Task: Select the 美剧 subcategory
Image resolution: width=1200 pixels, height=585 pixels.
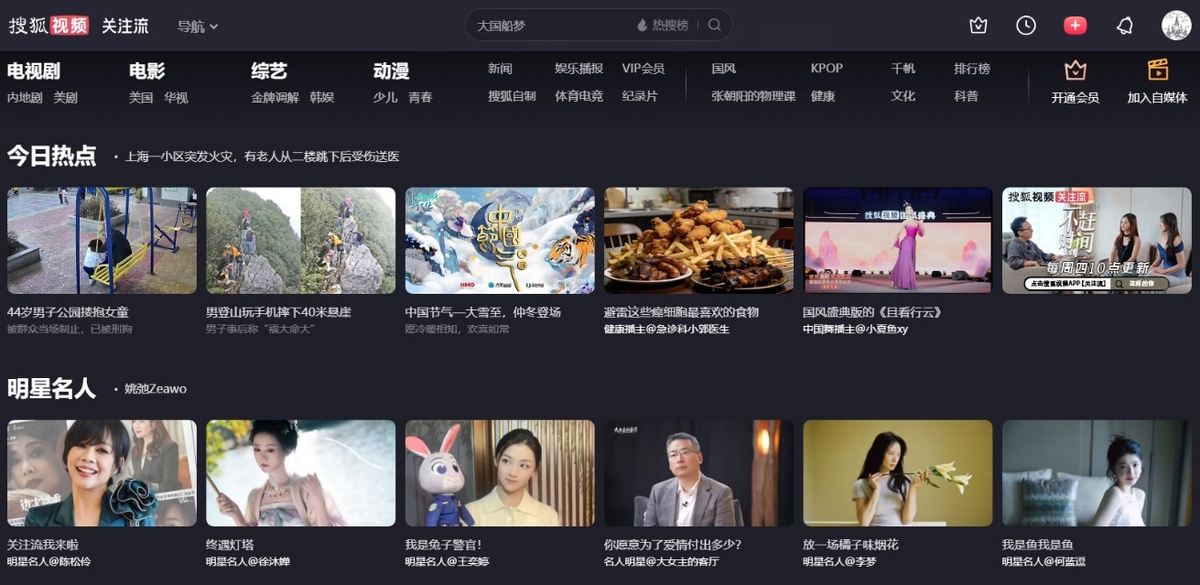Action: [x=65, y=98]
